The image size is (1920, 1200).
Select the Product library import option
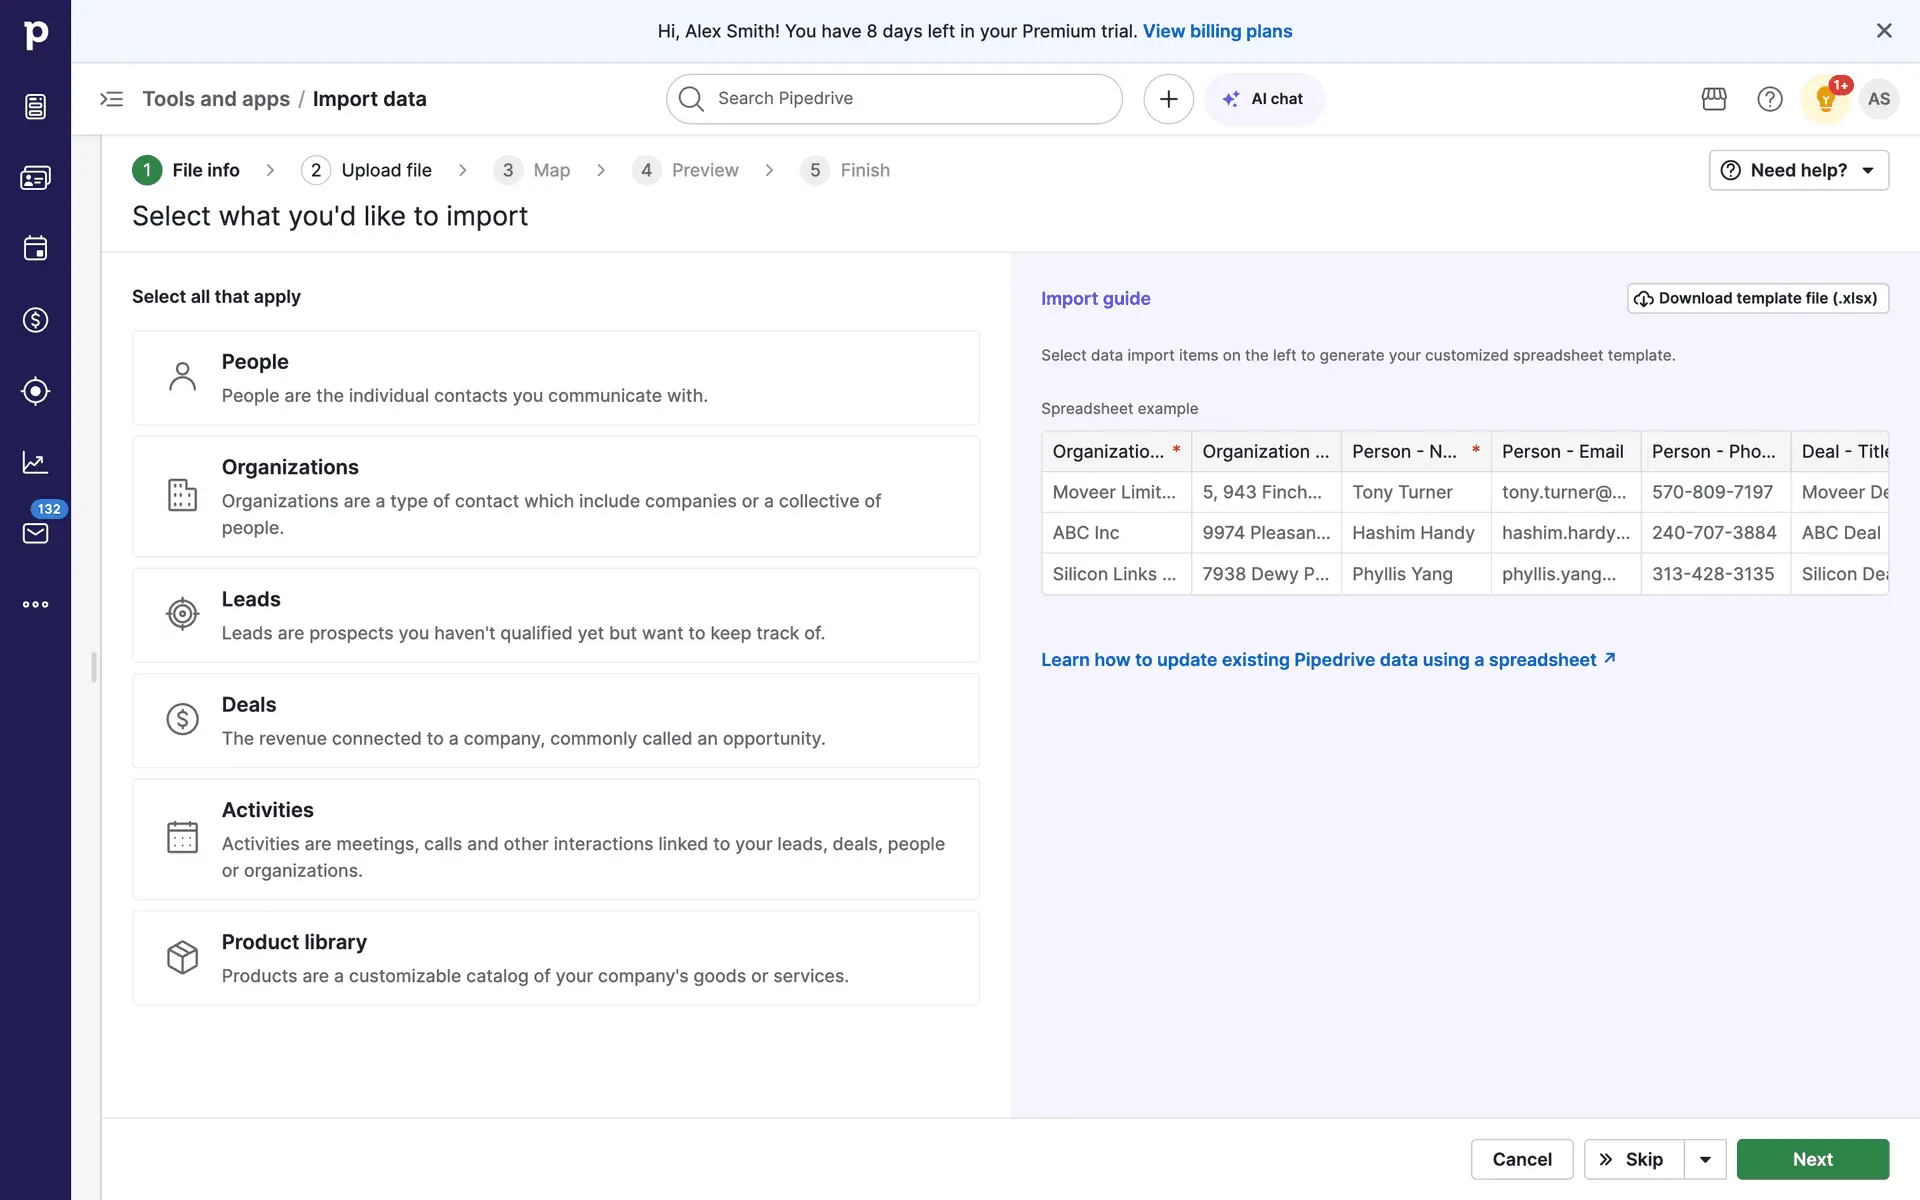point(555,957)
